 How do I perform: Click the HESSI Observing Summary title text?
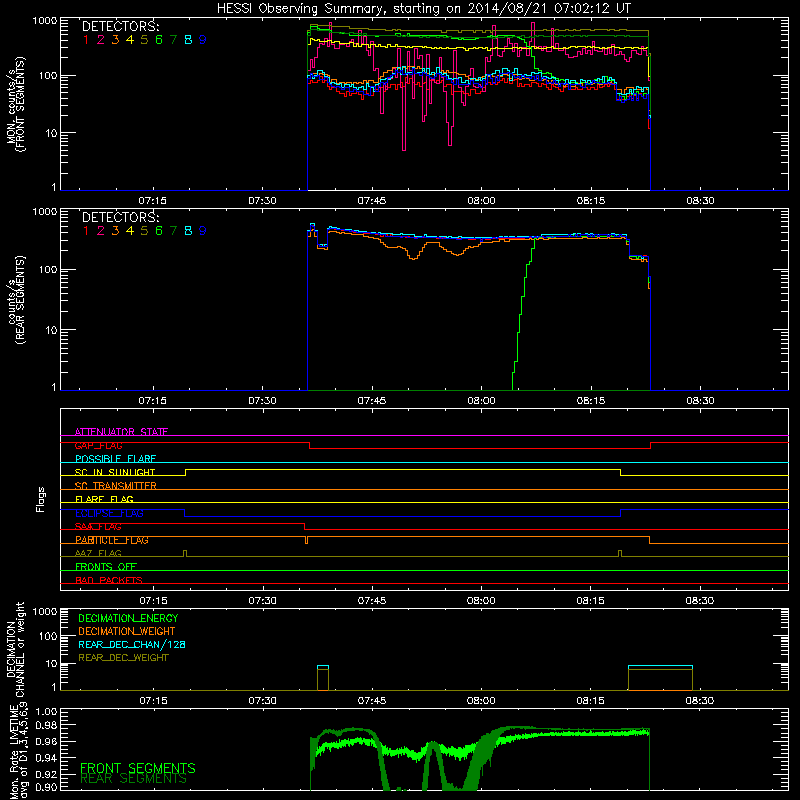(423, 9)
